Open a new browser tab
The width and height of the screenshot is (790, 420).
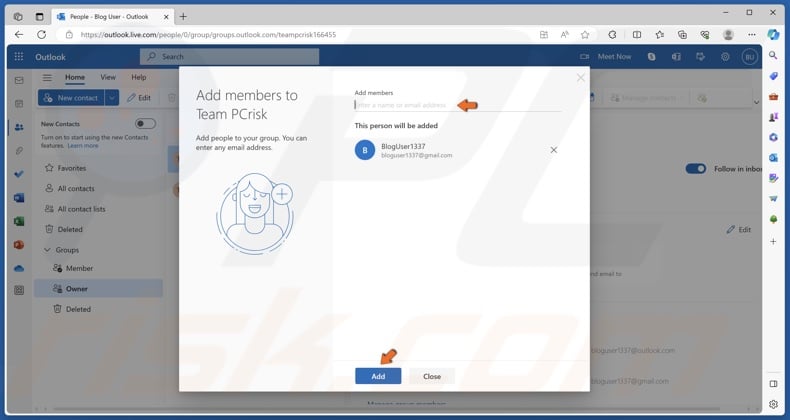point(183,17)
